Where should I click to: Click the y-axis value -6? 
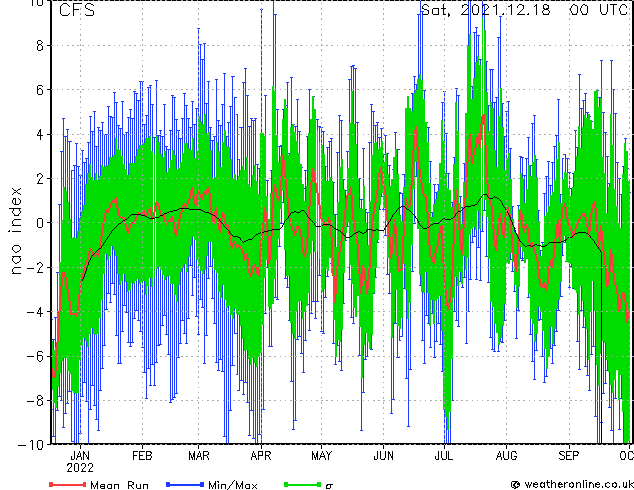tap(35, 356)
